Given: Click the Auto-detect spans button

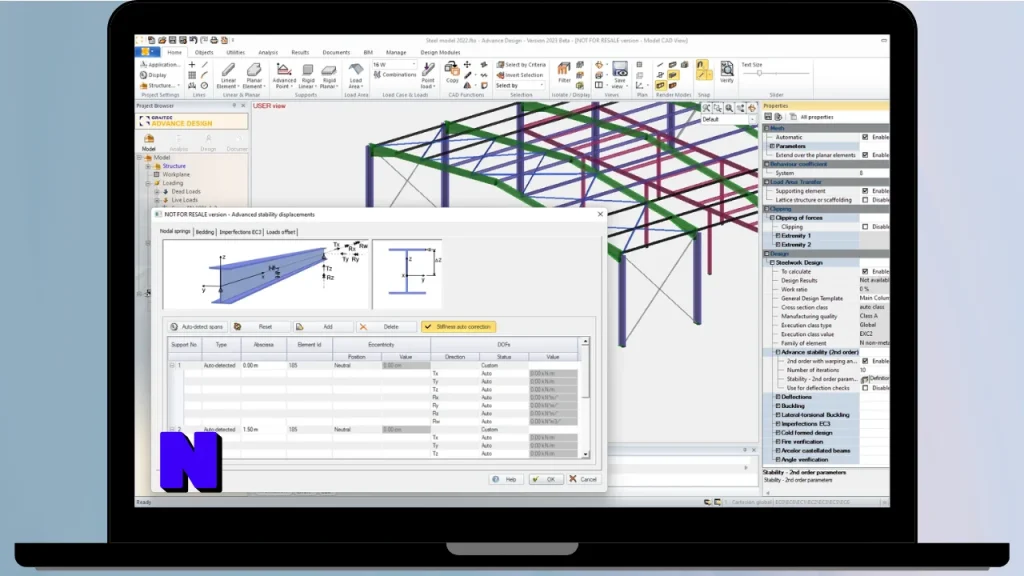Looking at the screenshot, I should point(197,327).
